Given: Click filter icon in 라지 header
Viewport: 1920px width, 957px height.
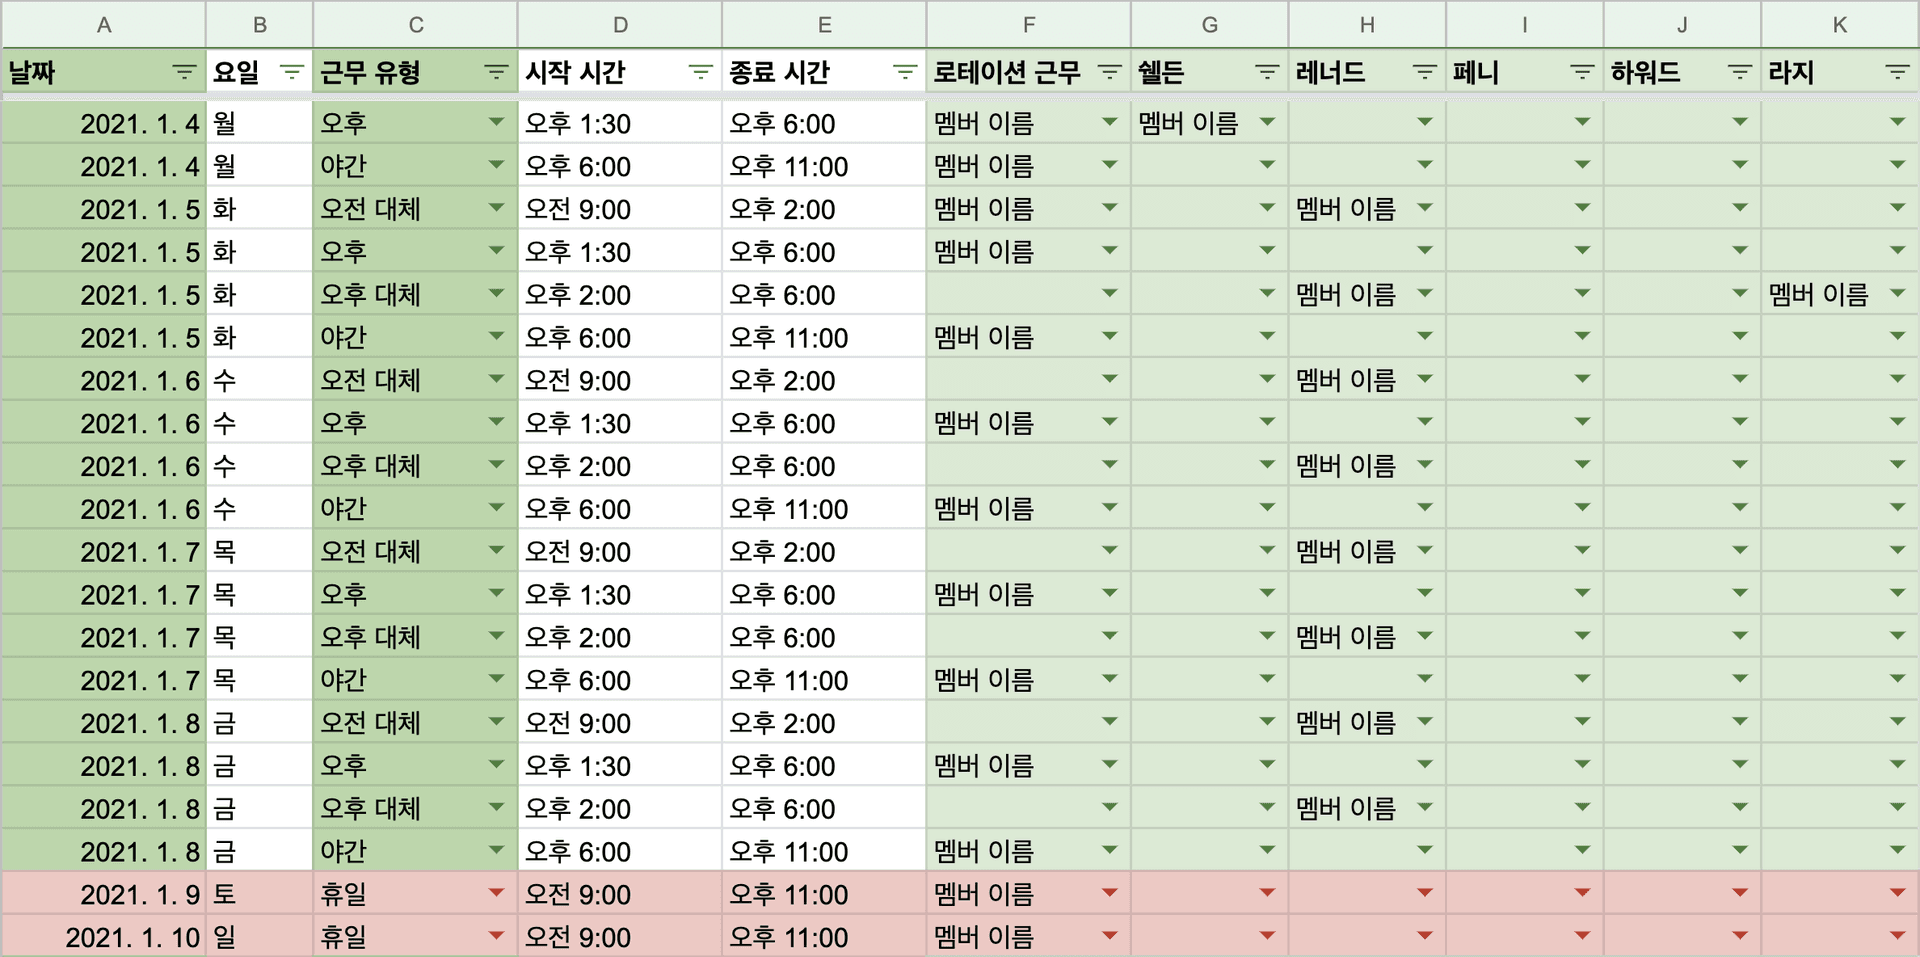Looking at the screenshot, I should [x=1897, y=72].
